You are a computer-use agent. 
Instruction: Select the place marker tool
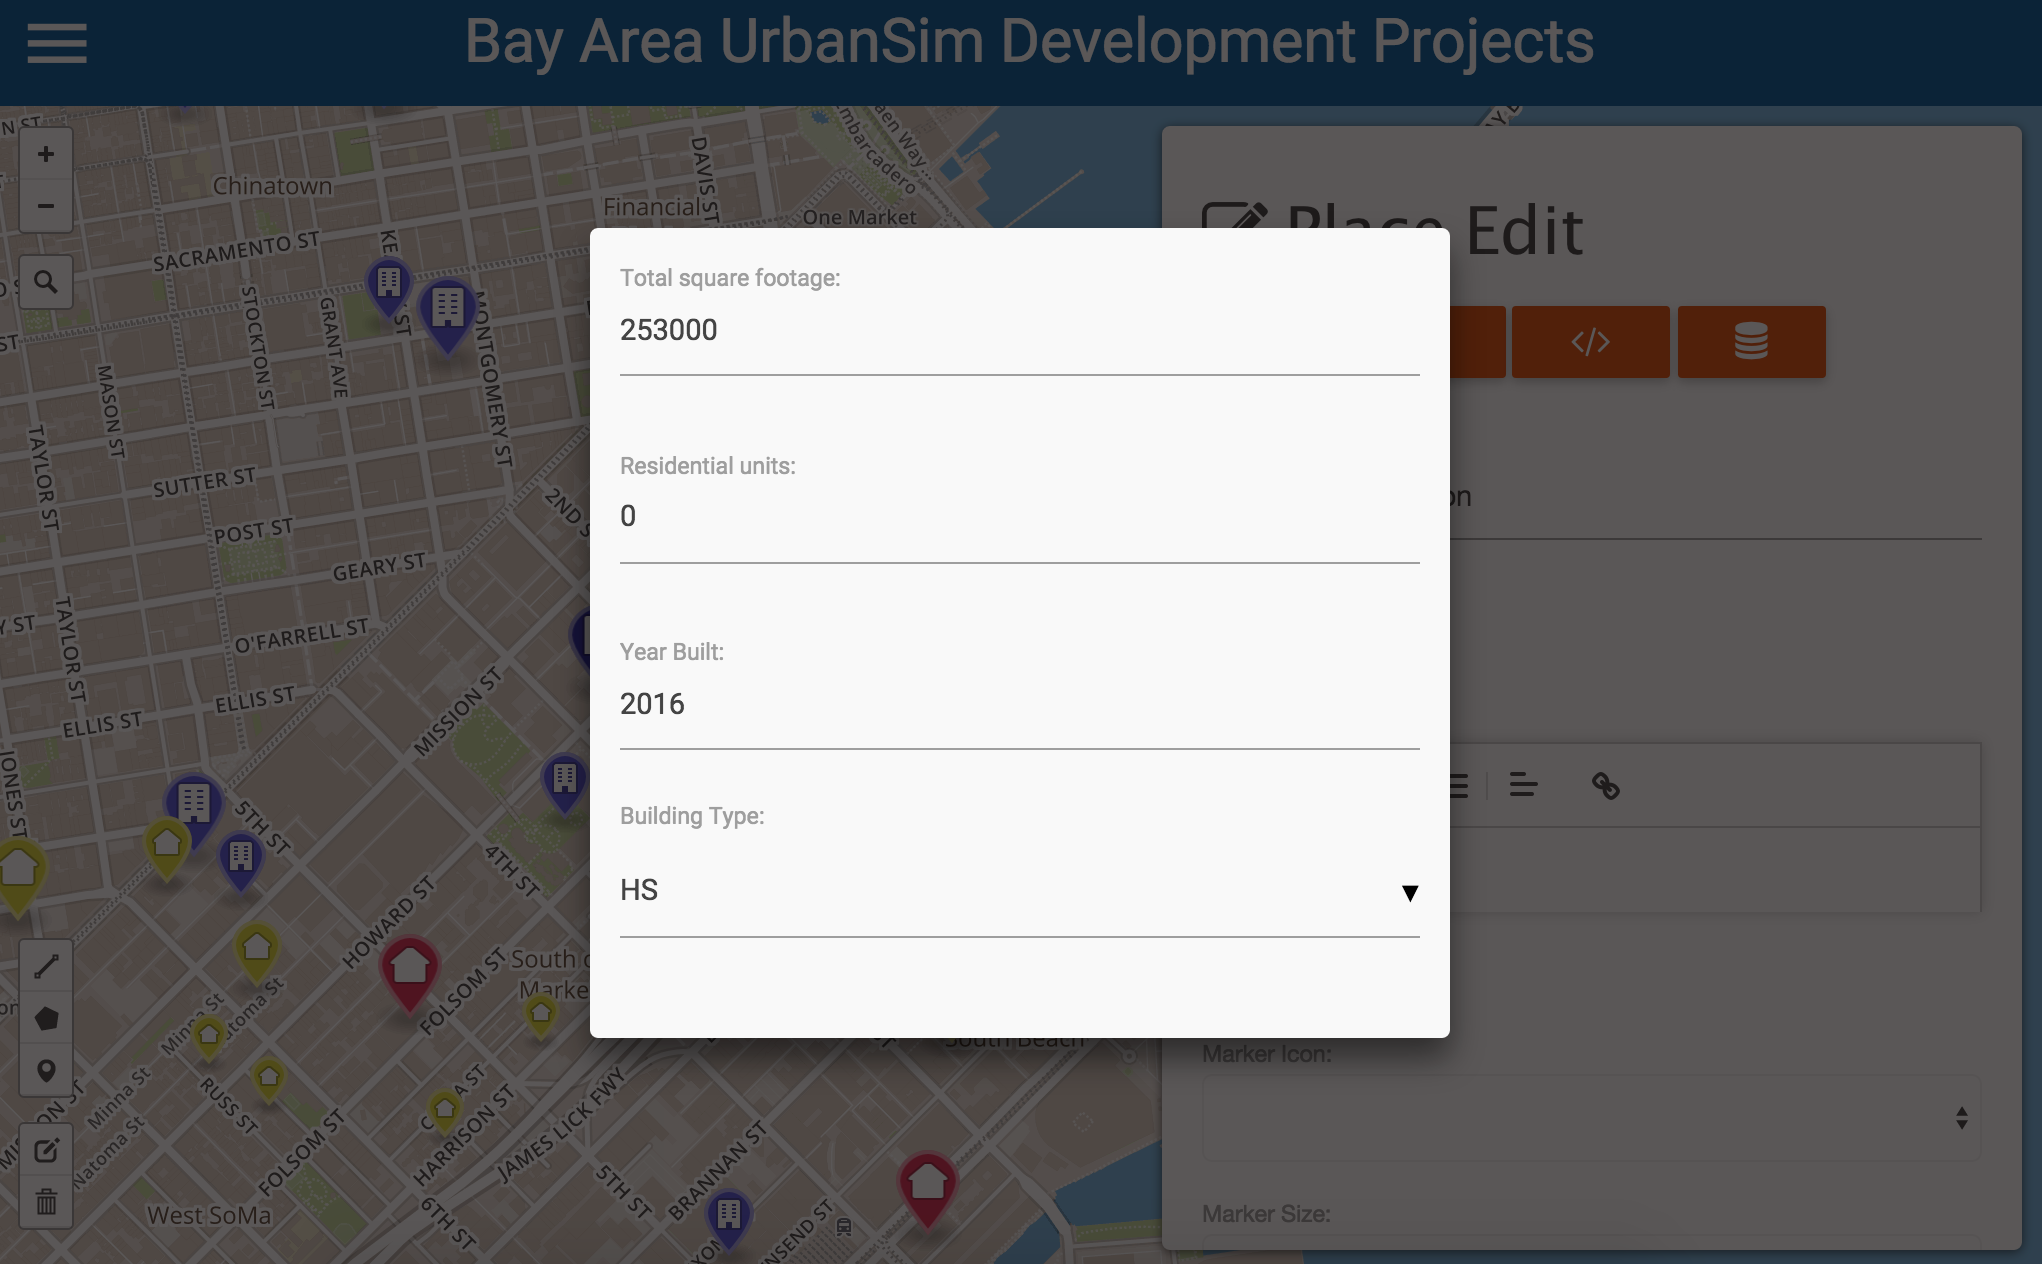coord(46,1071)
